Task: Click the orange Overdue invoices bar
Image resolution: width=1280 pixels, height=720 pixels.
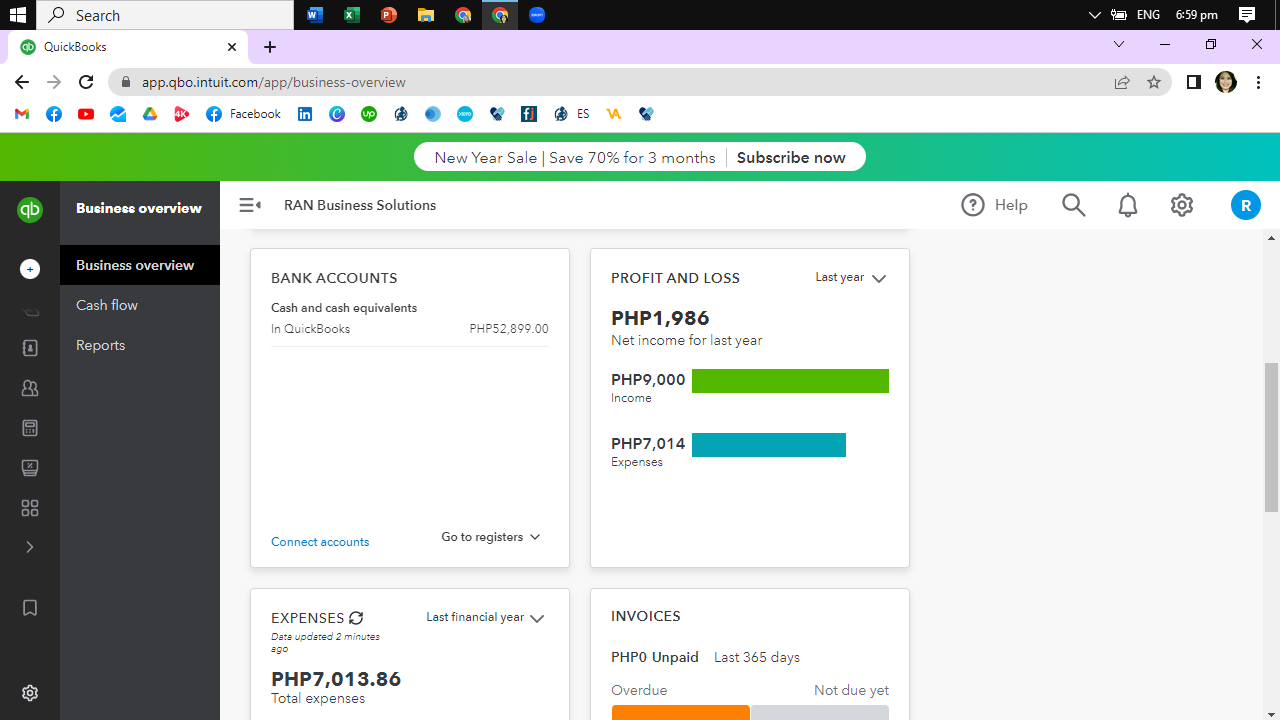Action: pos(680,712)
